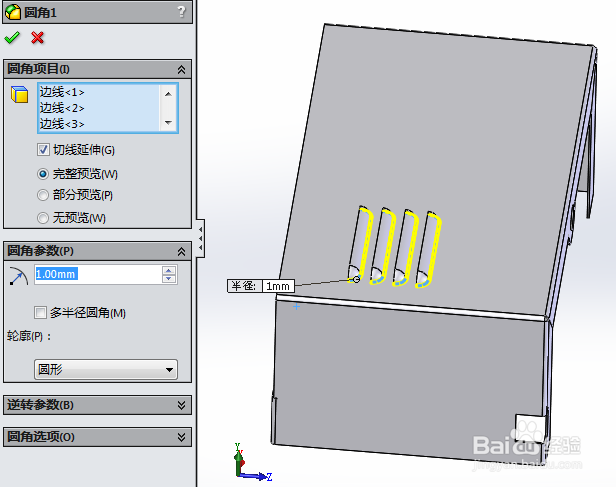
Task: Collapse the property panel using the side handle
Action: coord(200,238)
